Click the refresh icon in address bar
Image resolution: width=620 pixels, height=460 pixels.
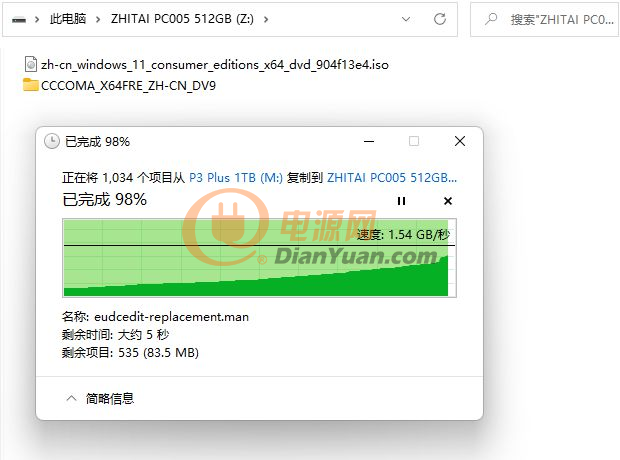pyautogui.click(x=440, y=19)
